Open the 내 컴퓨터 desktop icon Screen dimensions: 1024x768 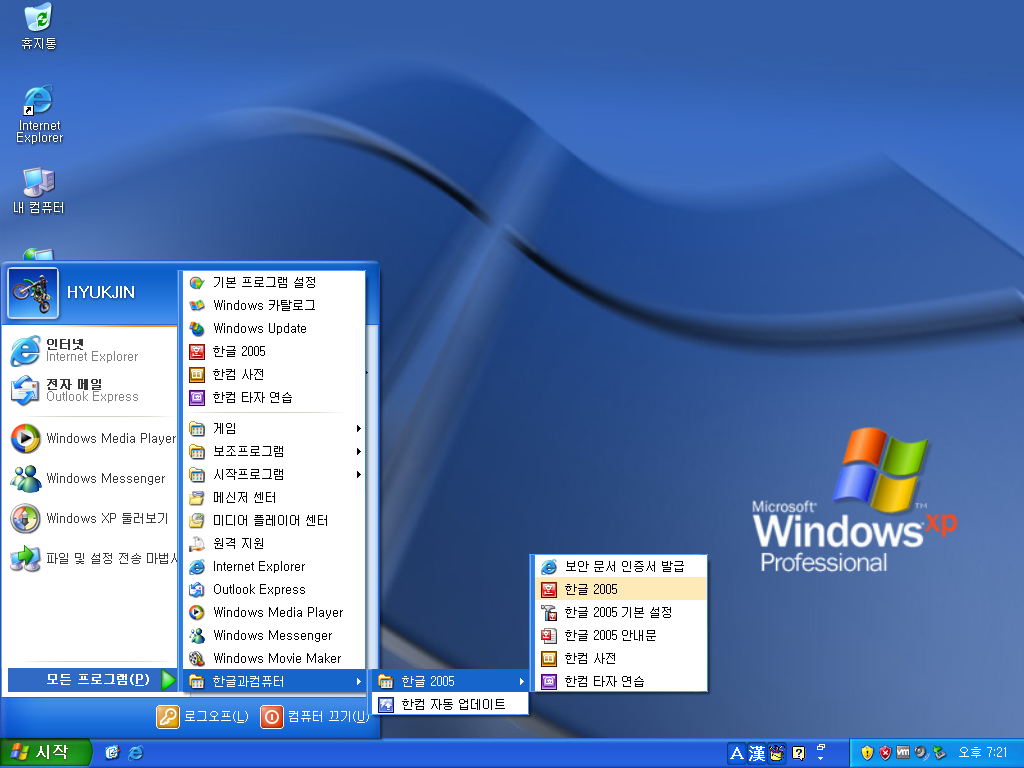(39, 191)
